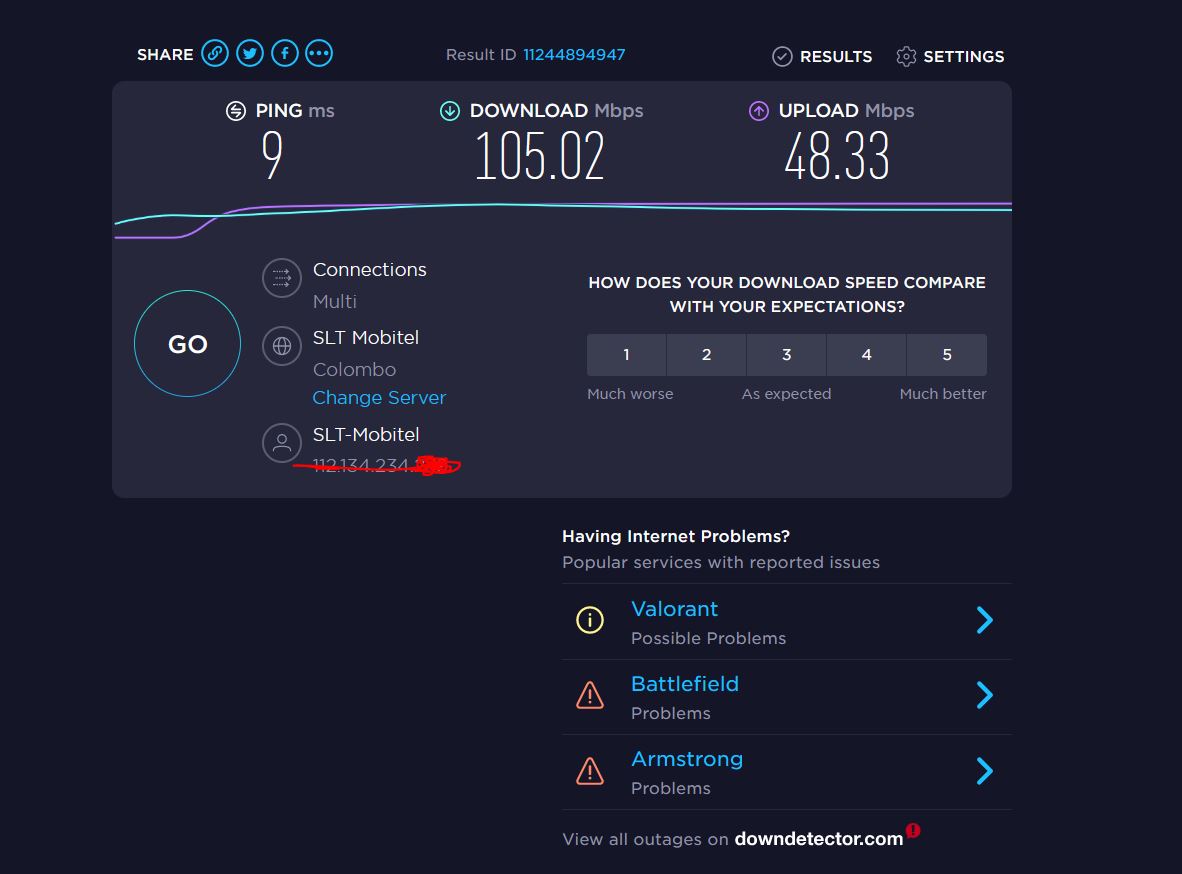Open the Results tab
1182x874 pixels.
point(822,57)
